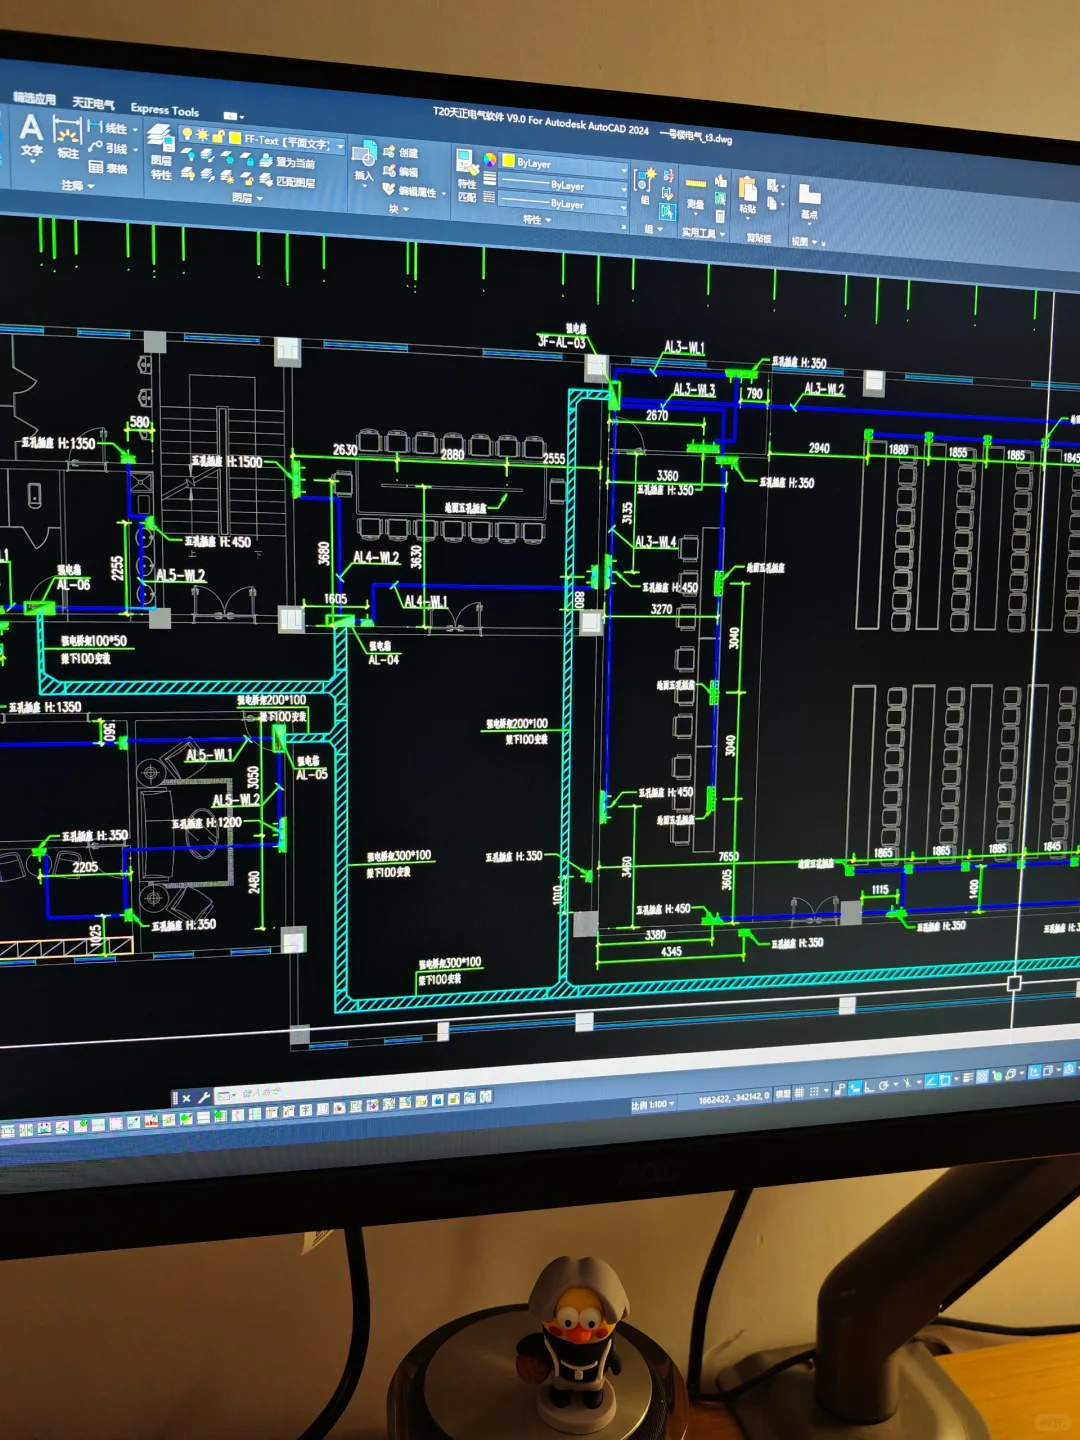1080x1440 pixels.
Task: Expand the 组 panel
Action: pos(654,229)
